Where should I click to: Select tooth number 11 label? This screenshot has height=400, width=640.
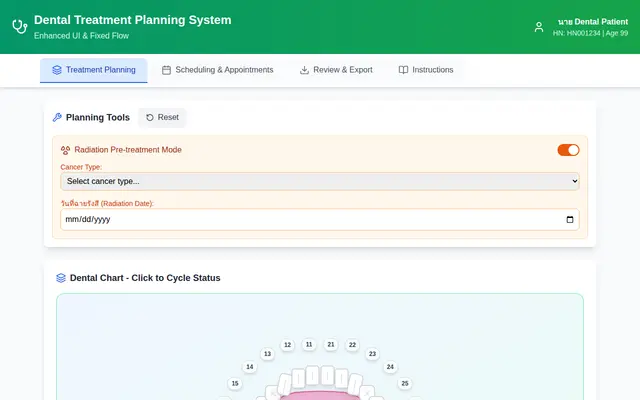tap(309, 344)
